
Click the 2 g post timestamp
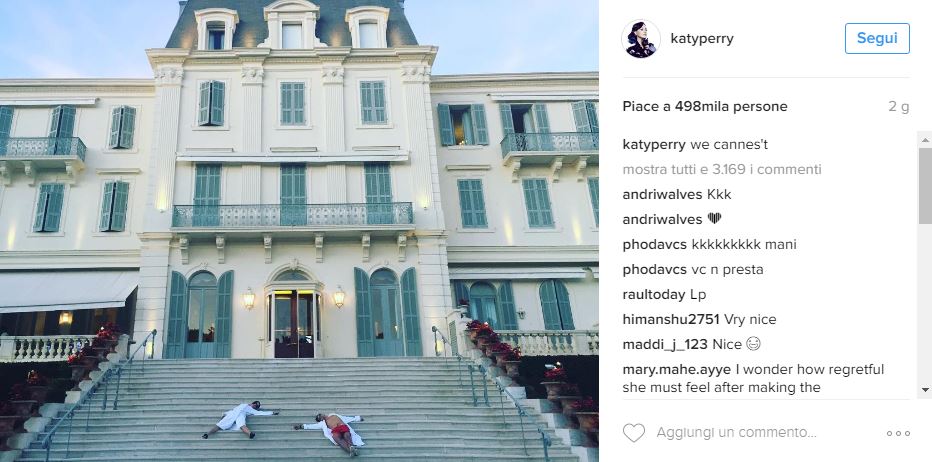(x=899, y=107)
